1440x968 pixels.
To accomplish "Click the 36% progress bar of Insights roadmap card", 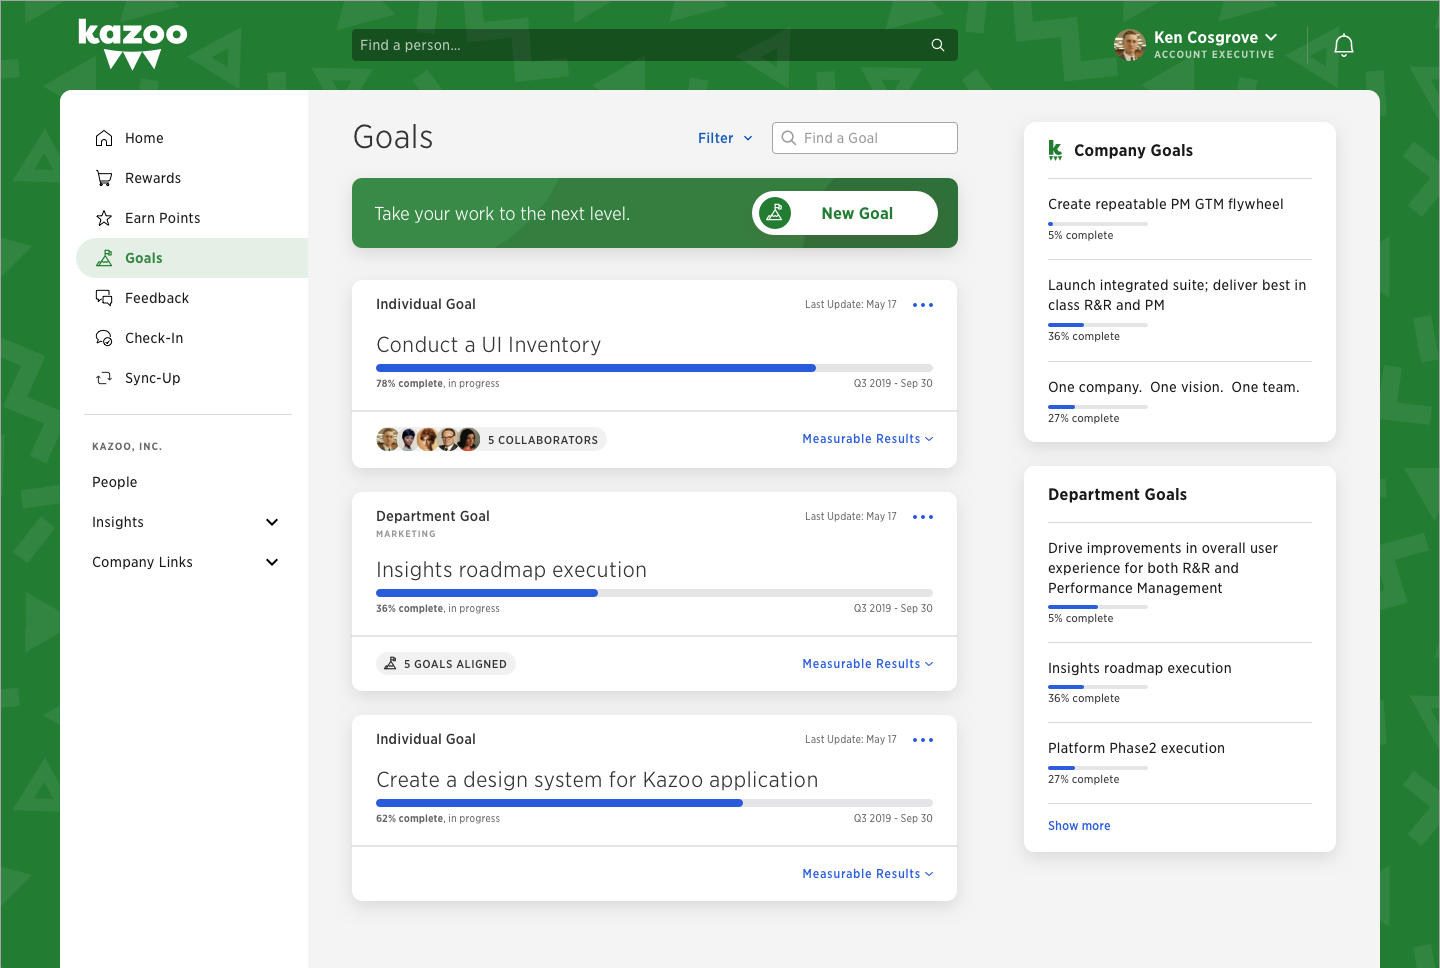I will point(654,593).
